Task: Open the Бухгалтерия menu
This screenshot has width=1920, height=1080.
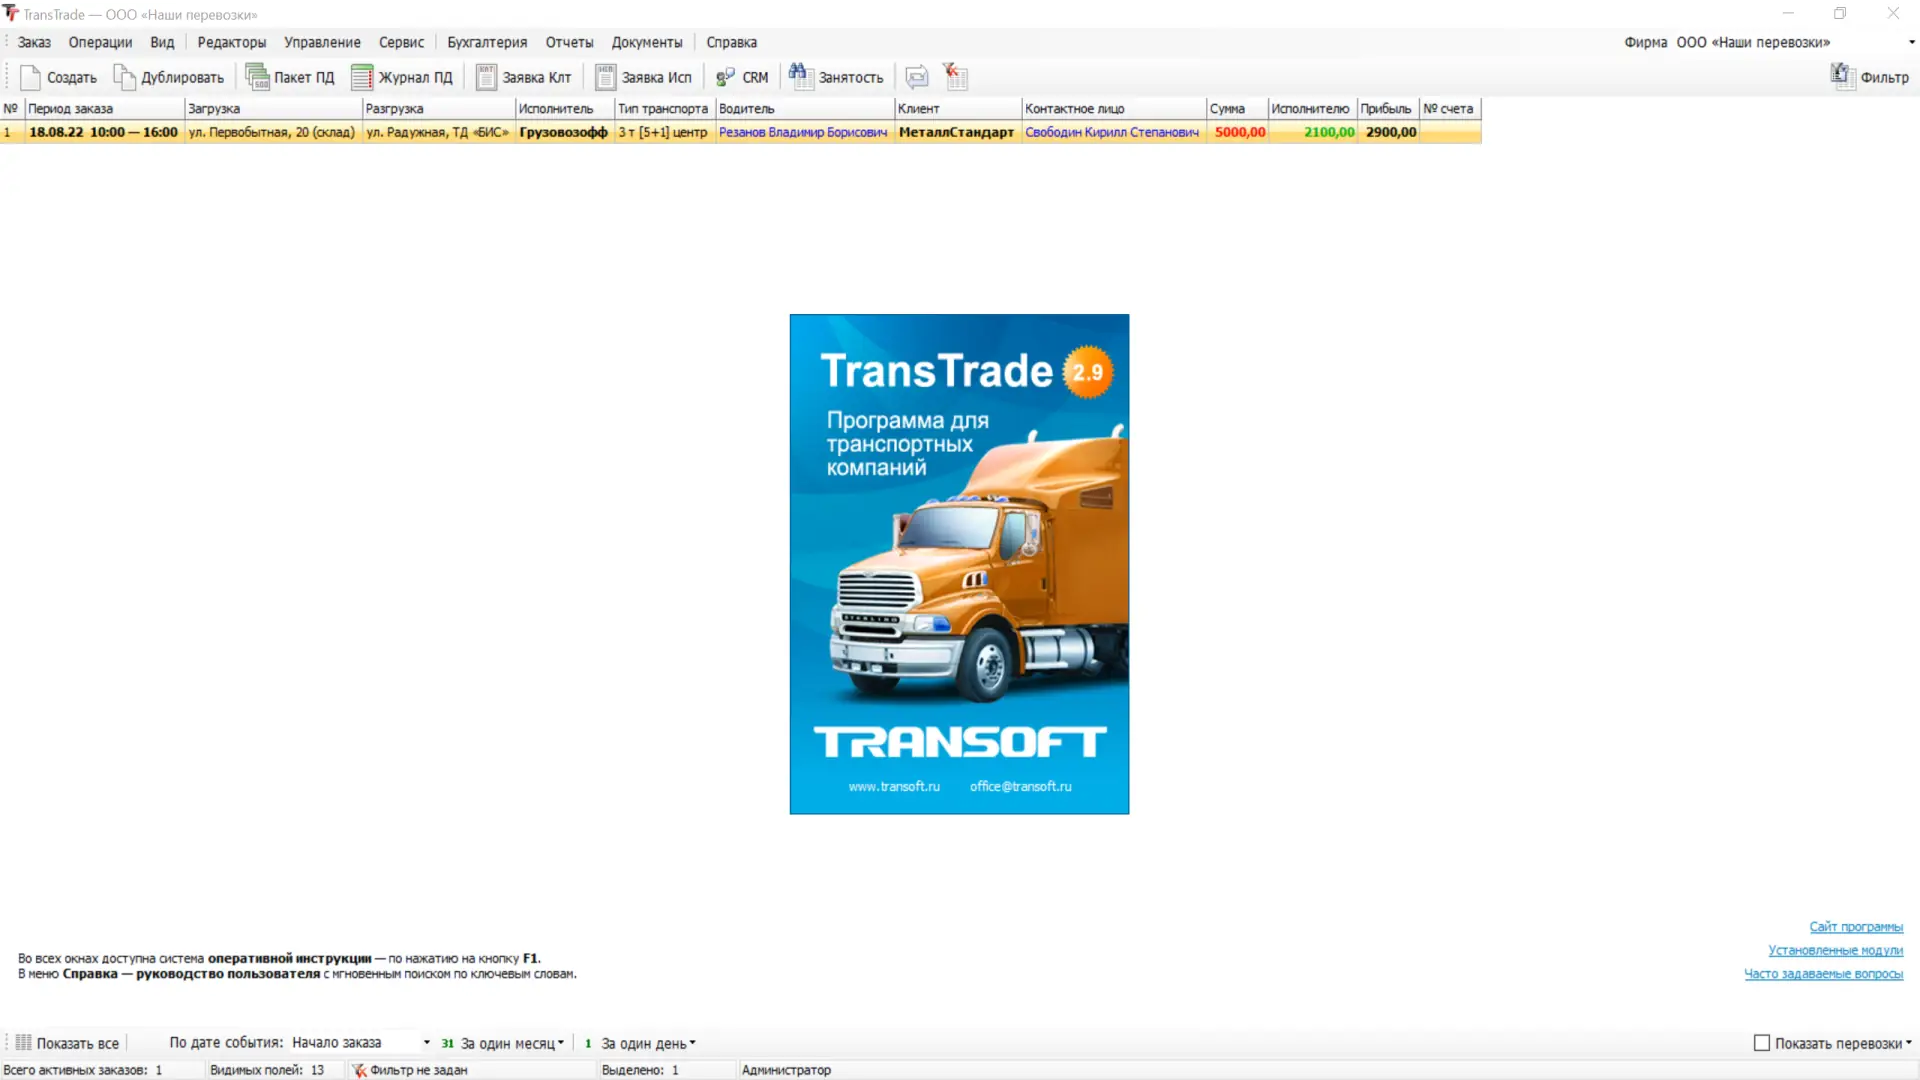Action: tap(486, 42)
